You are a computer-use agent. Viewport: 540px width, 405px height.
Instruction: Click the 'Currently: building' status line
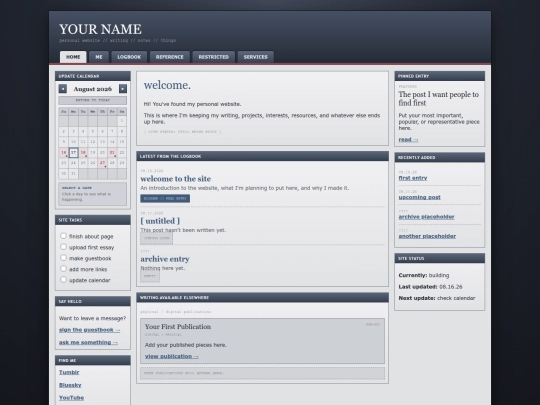424,276
